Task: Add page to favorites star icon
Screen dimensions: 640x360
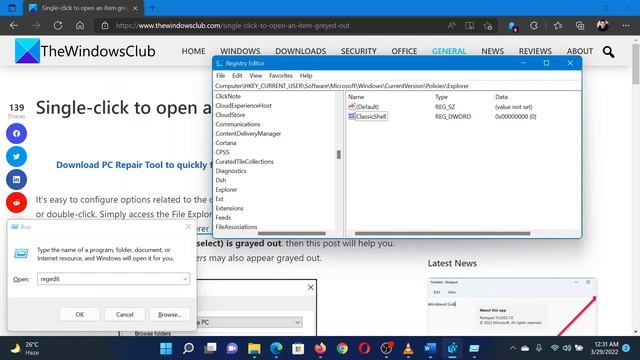Action: 488,26
